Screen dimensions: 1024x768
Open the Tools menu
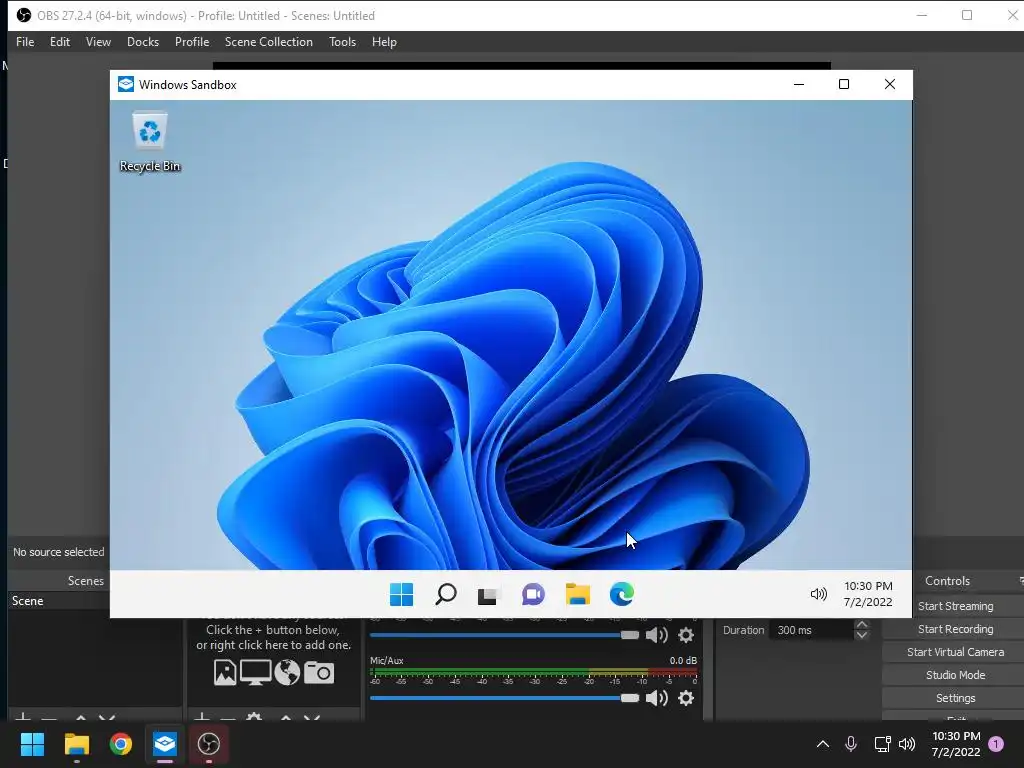pos(342,42)
